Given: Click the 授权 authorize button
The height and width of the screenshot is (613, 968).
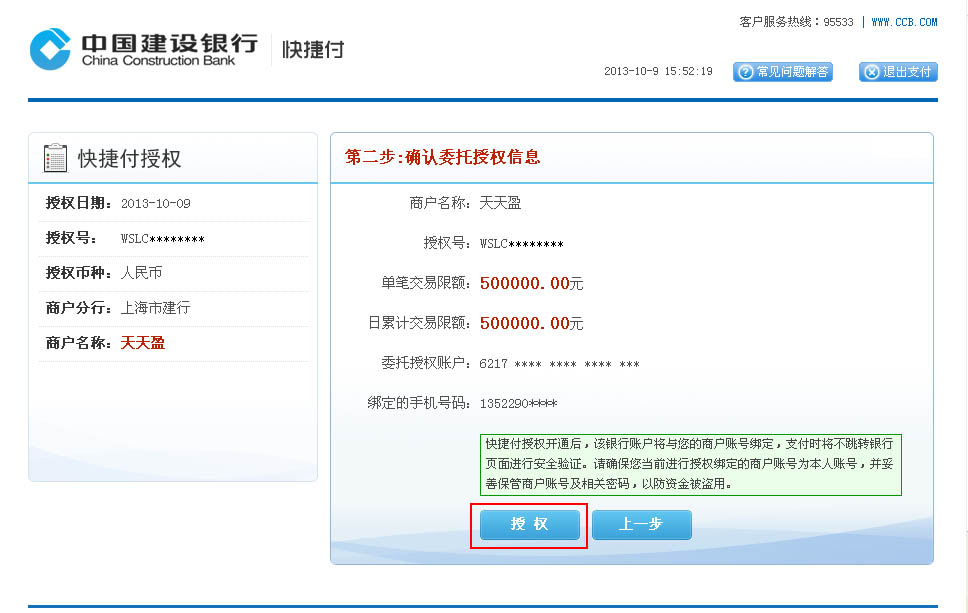Looking at the screenshot, I should click(x=530, y=525).
